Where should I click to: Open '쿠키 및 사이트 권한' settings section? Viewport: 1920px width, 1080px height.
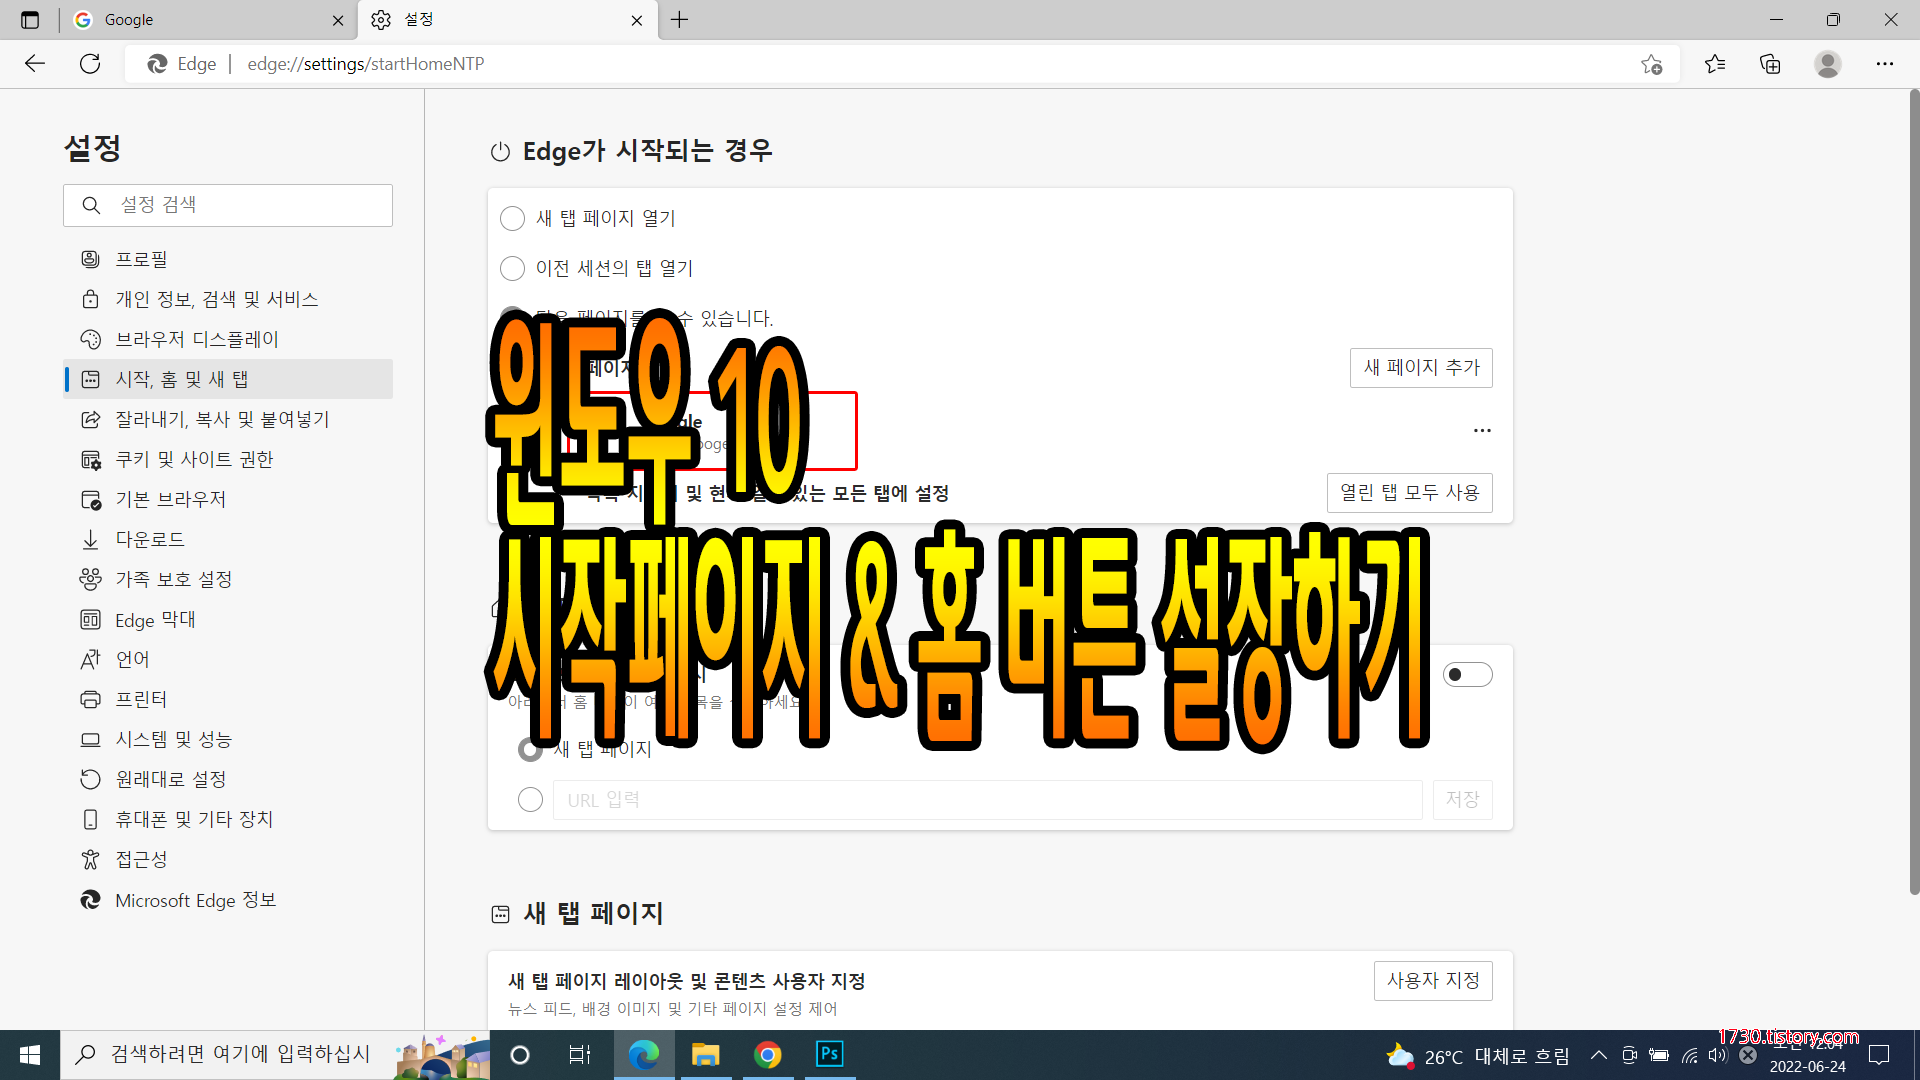pyautogui.click(x=194, y=459)
